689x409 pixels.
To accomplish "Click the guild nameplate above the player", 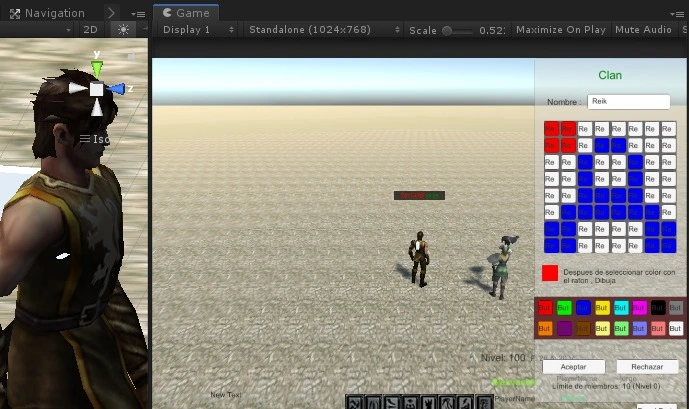I will 419,195.
